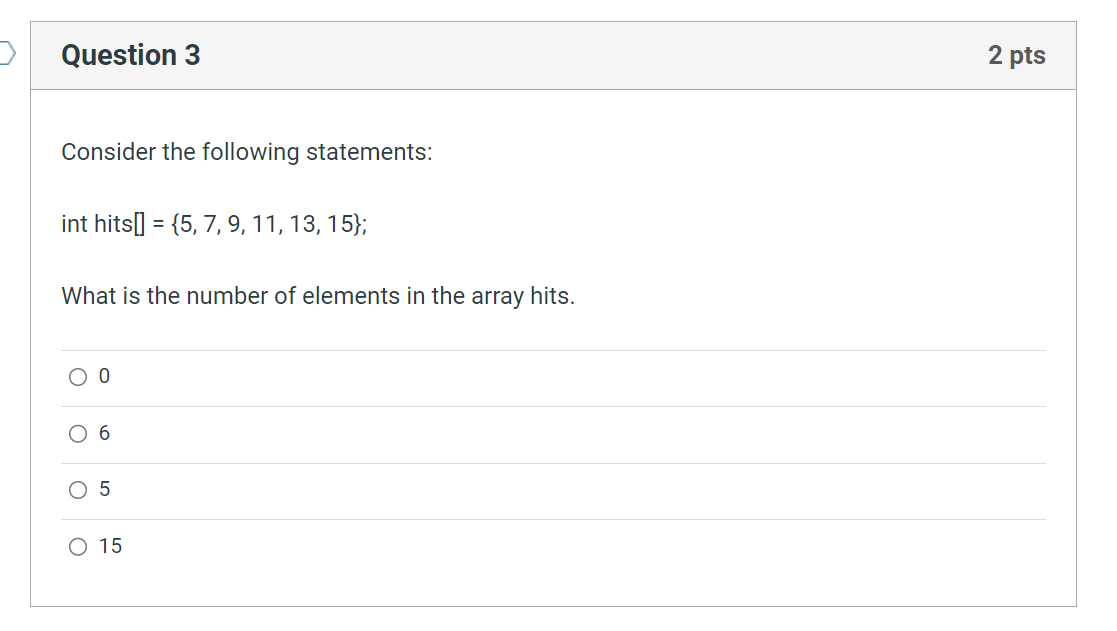Click the Consider the following statements text
Image resolution: width=1117 pixels, height=631 pixels.
coord(246,152)
